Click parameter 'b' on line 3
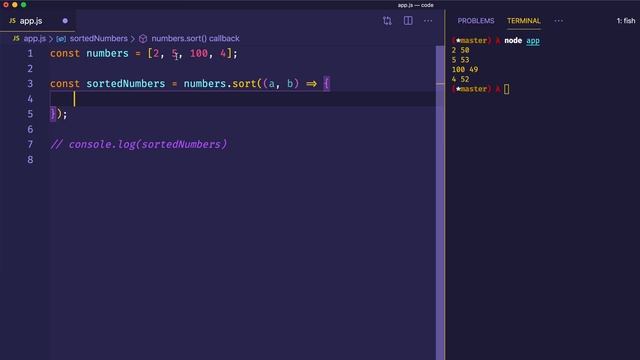The image size is (640, 360). pyautogui.click(x=290, y=84)
